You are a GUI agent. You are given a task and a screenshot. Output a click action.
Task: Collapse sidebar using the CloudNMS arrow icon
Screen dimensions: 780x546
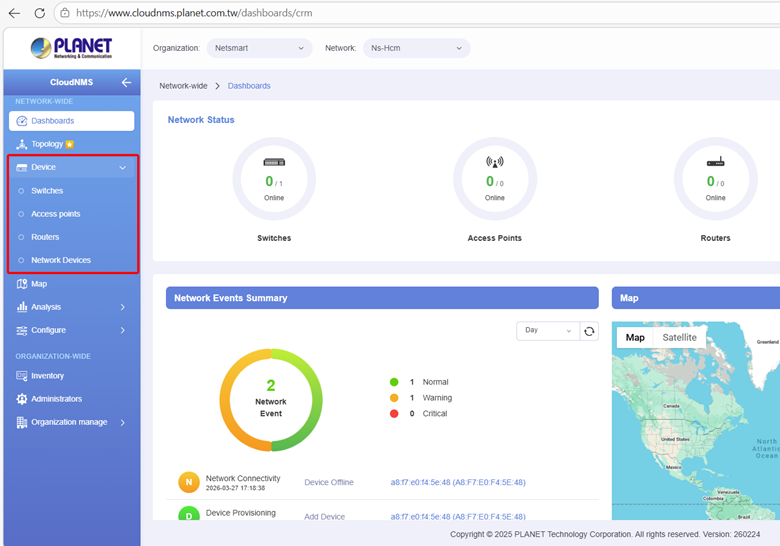126,82
